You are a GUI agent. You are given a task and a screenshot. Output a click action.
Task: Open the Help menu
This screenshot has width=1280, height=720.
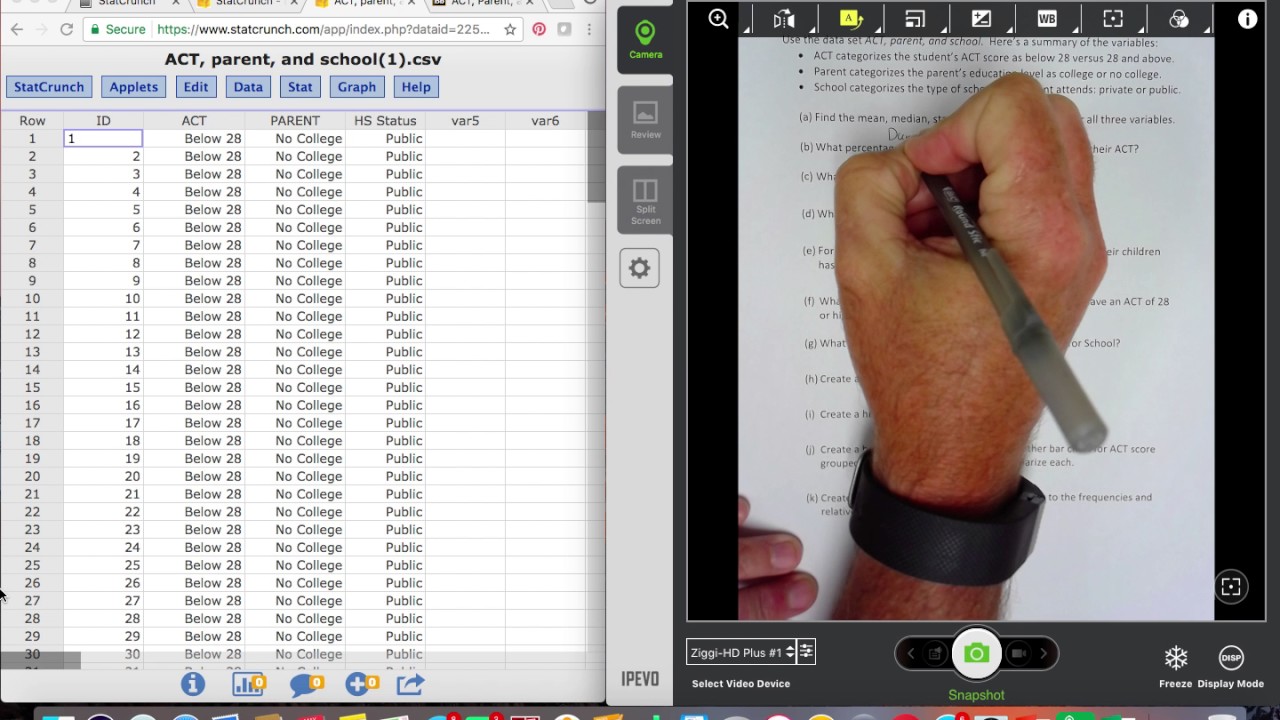[416, 87]
